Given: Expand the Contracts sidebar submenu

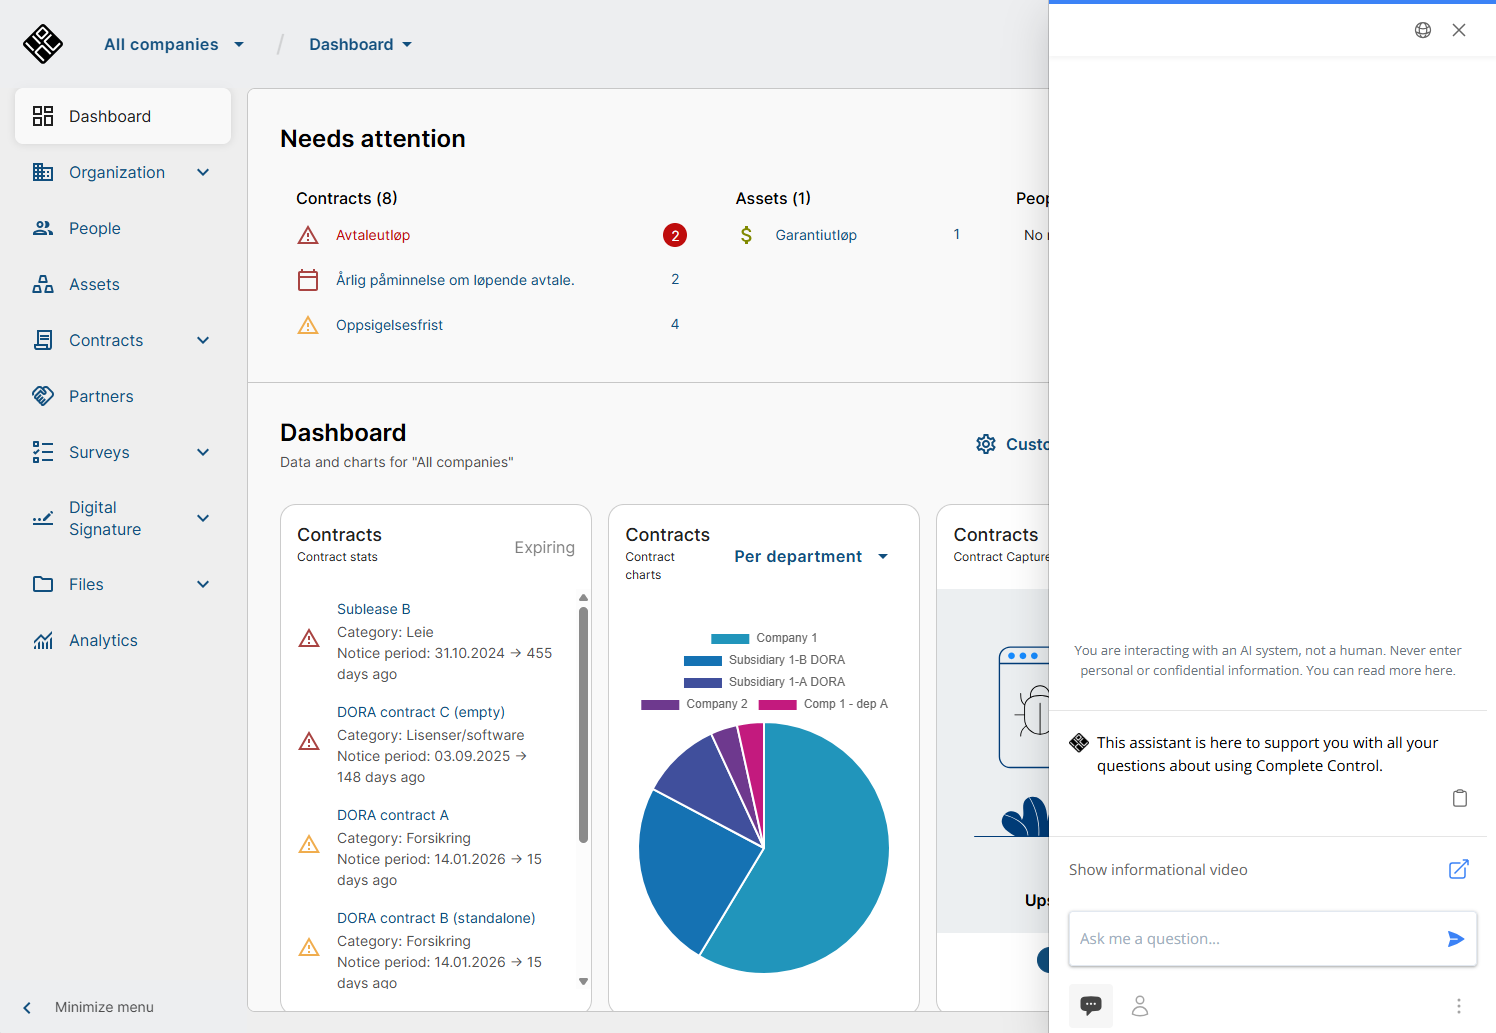Looking at the screenshot, I should [203, 340].
